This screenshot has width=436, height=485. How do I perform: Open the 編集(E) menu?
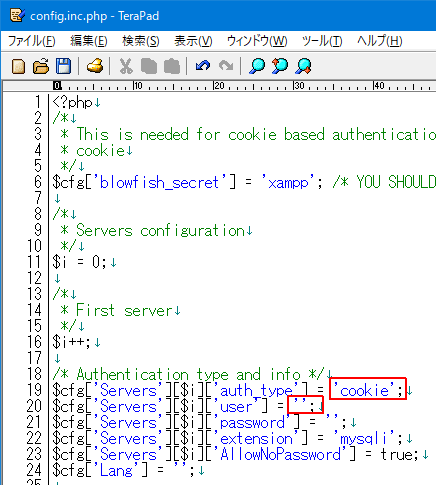pyautogui.click(x=89, y=41)
